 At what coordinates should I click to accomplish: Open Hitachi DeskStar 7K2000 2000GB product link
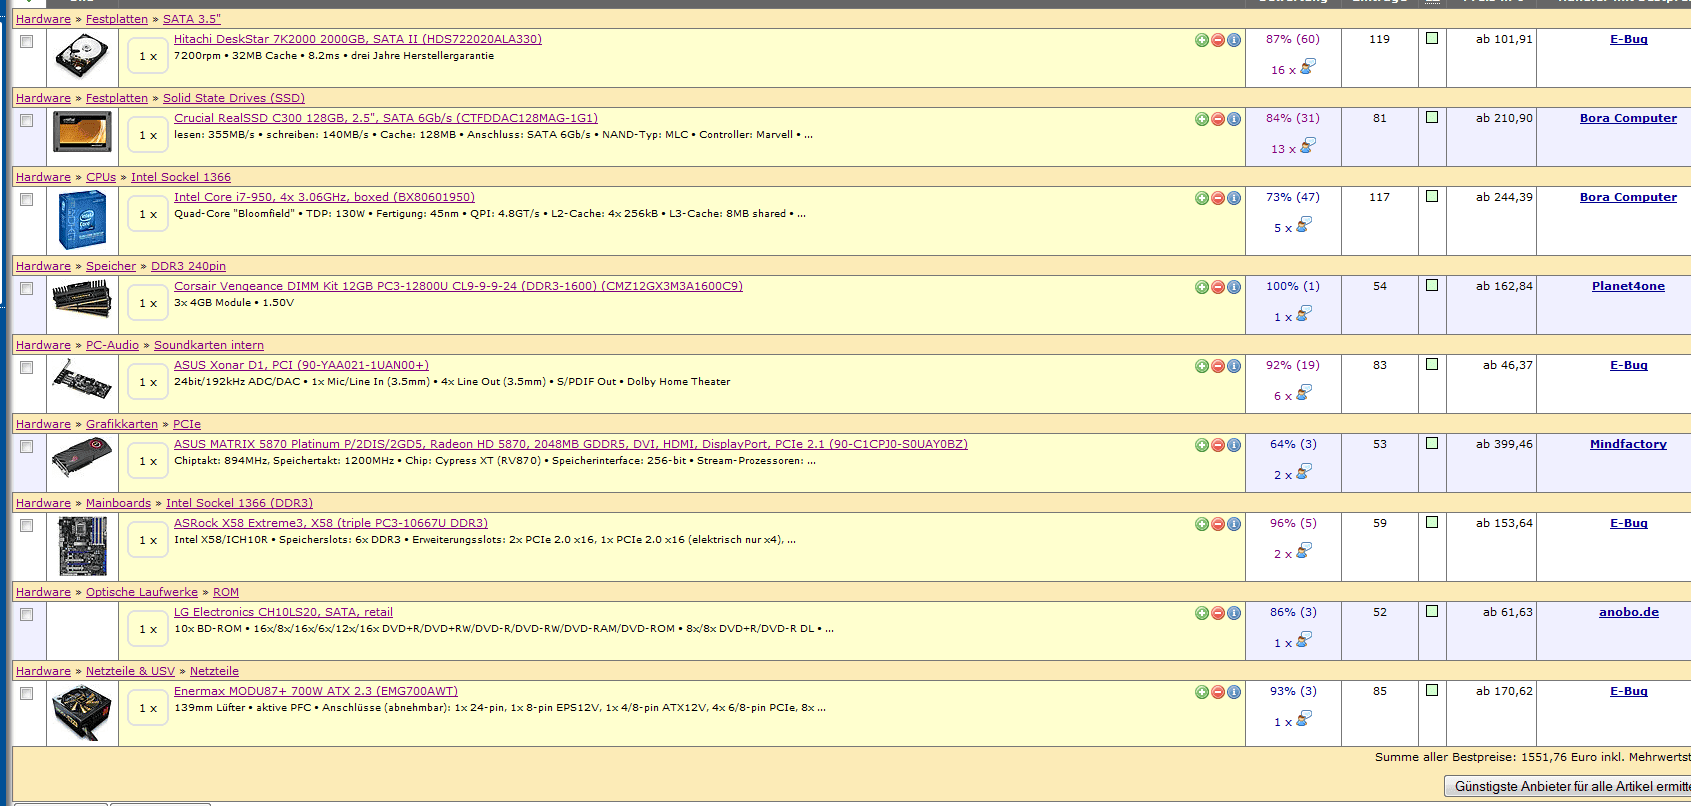[x=358, y=39]
